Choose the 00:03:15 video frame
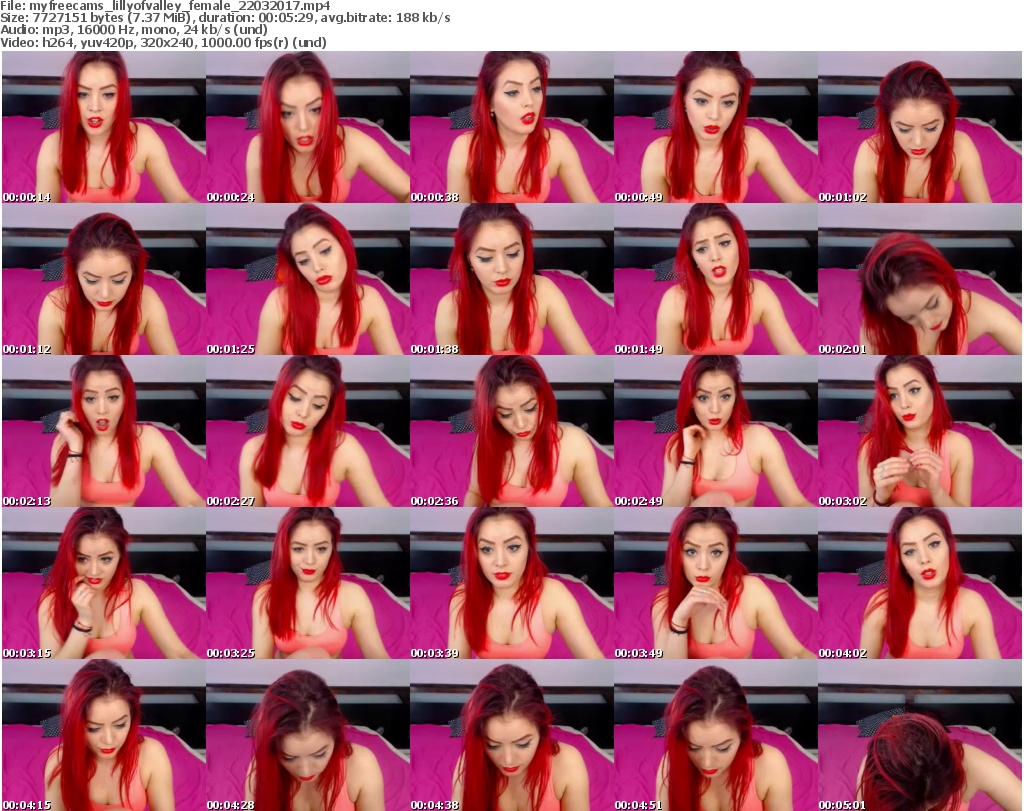Screen dimensions: 1024x811 (x=104, y=584)
